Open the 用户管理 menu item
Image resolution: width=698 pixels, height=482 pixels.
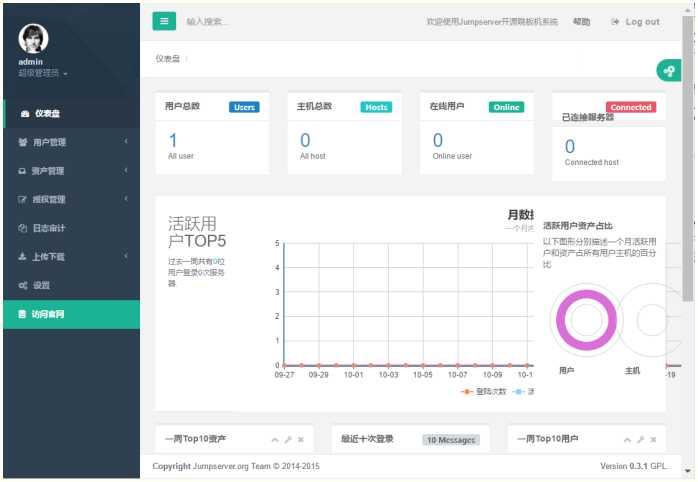[x=71, y=142]
